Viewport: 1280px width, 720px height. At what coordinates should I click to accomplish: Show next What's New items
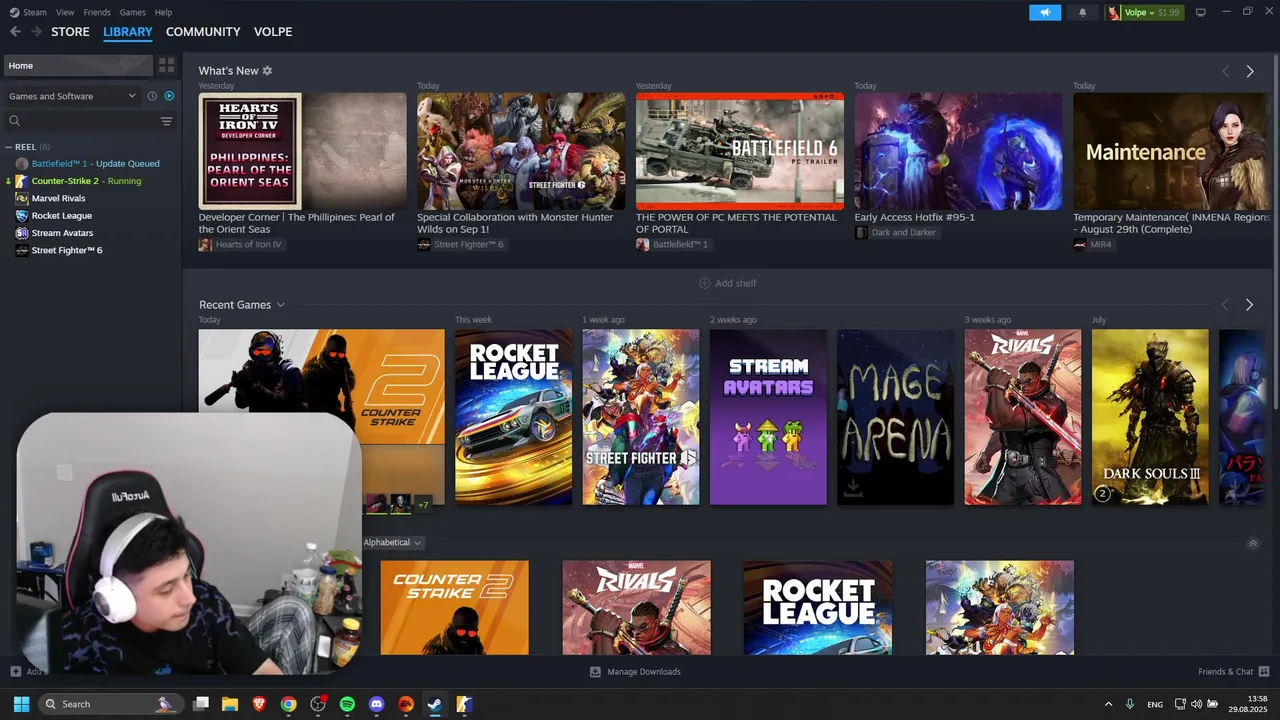(1250, 71)
